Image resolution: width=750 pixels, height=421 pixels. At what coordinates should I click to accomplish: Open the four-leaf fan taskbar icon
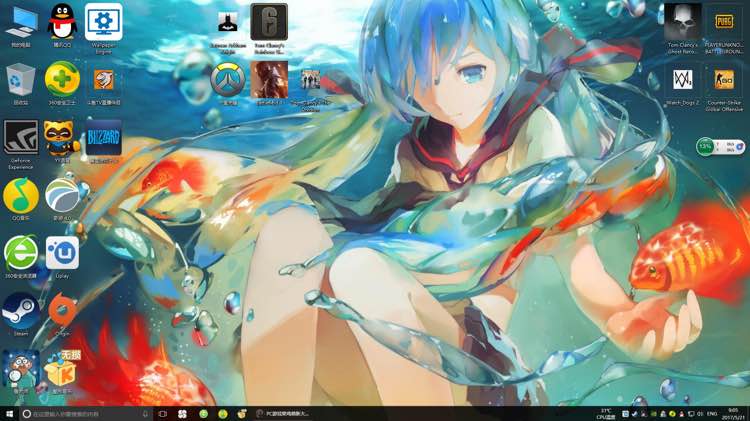coord(182,414)
